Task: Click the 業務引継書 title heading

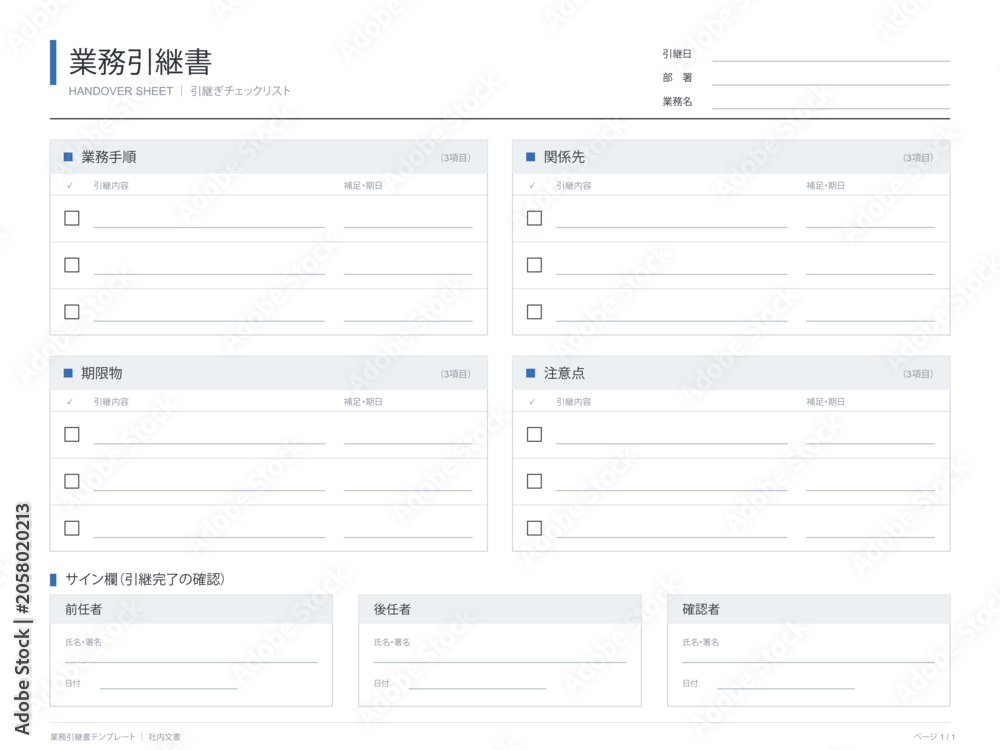Action: pyautogui.click(x=140, y=62)
